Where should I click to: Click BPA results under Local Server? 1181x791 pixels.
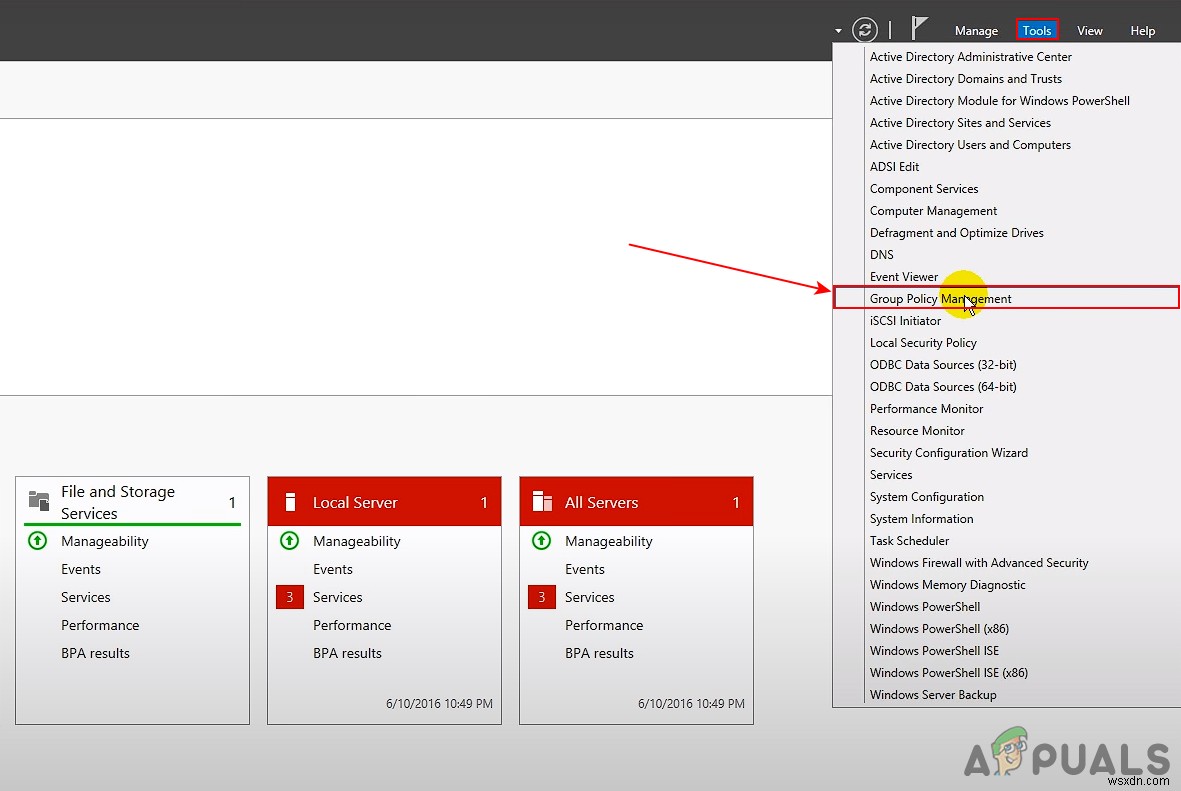point(347,653)
